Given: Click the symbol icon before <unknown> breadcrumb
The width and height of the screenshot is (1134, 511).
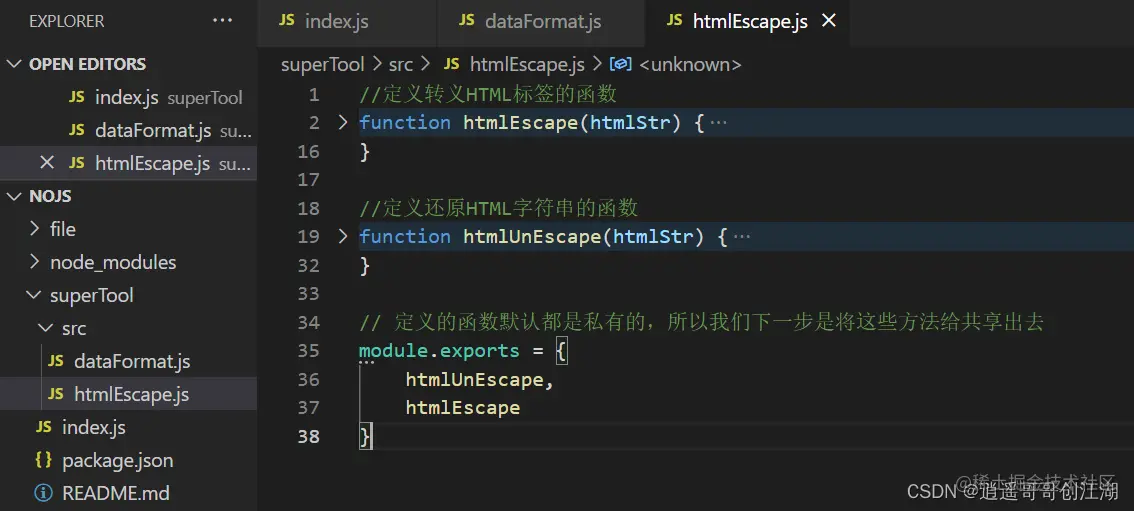Looking at the screenshot, I should click(x=621, y=64).
